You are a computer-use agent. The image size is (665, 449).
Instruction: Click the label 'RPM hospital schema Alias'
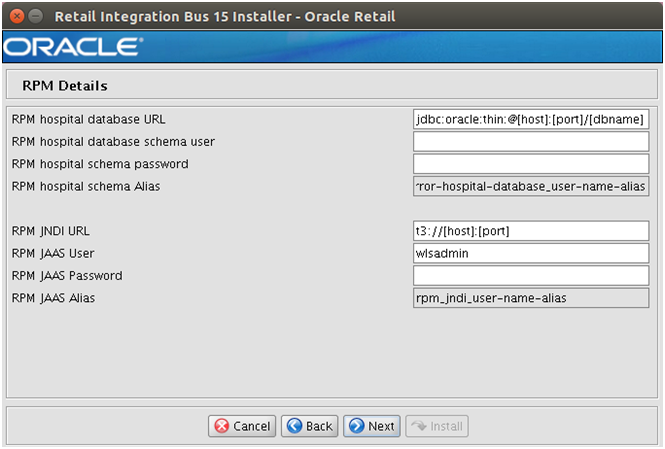pyautogui.click(x=86, y=186)
